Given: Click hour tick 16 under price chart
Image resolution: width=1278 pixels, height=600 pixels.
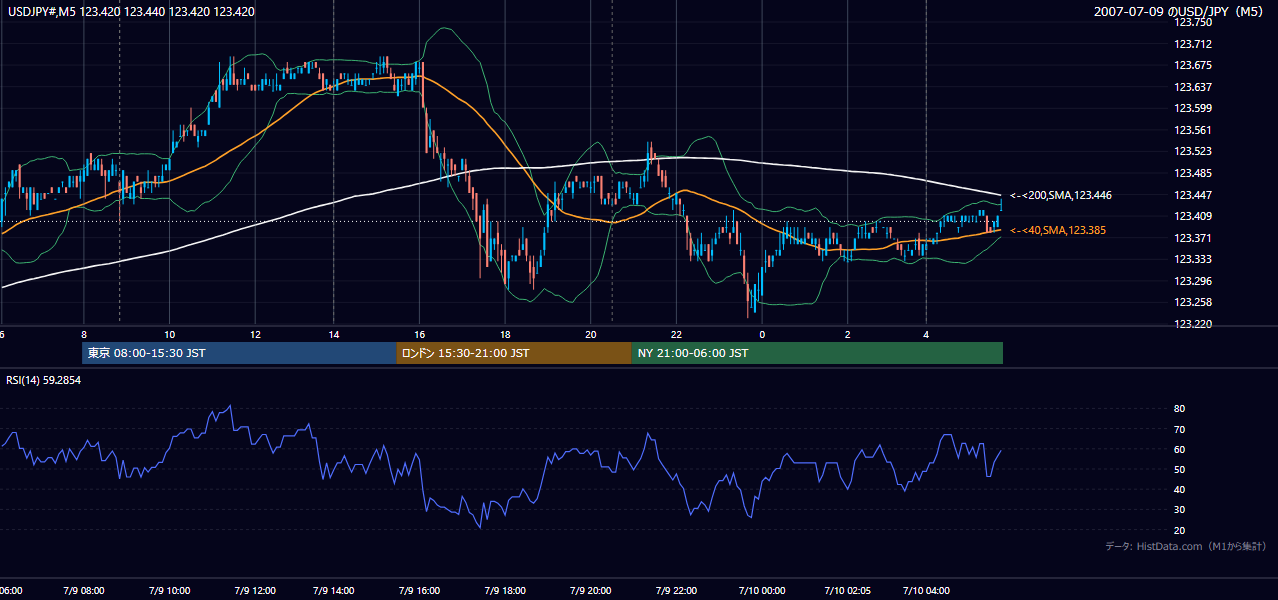Looking at the screenshot, I should pos(419,335).
